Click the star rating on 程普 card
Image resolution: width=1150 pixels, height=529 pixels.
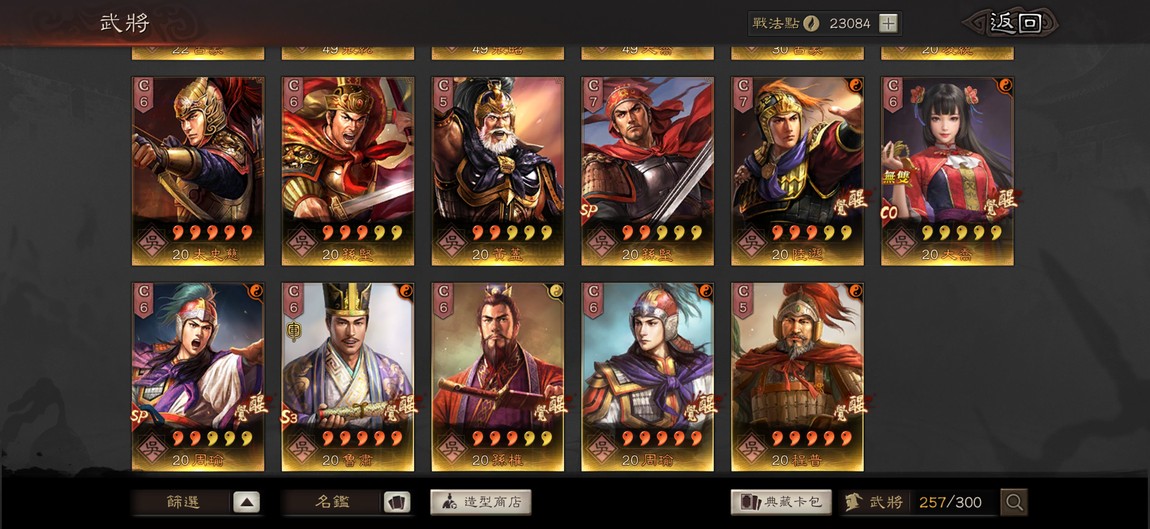coord(811,439)
